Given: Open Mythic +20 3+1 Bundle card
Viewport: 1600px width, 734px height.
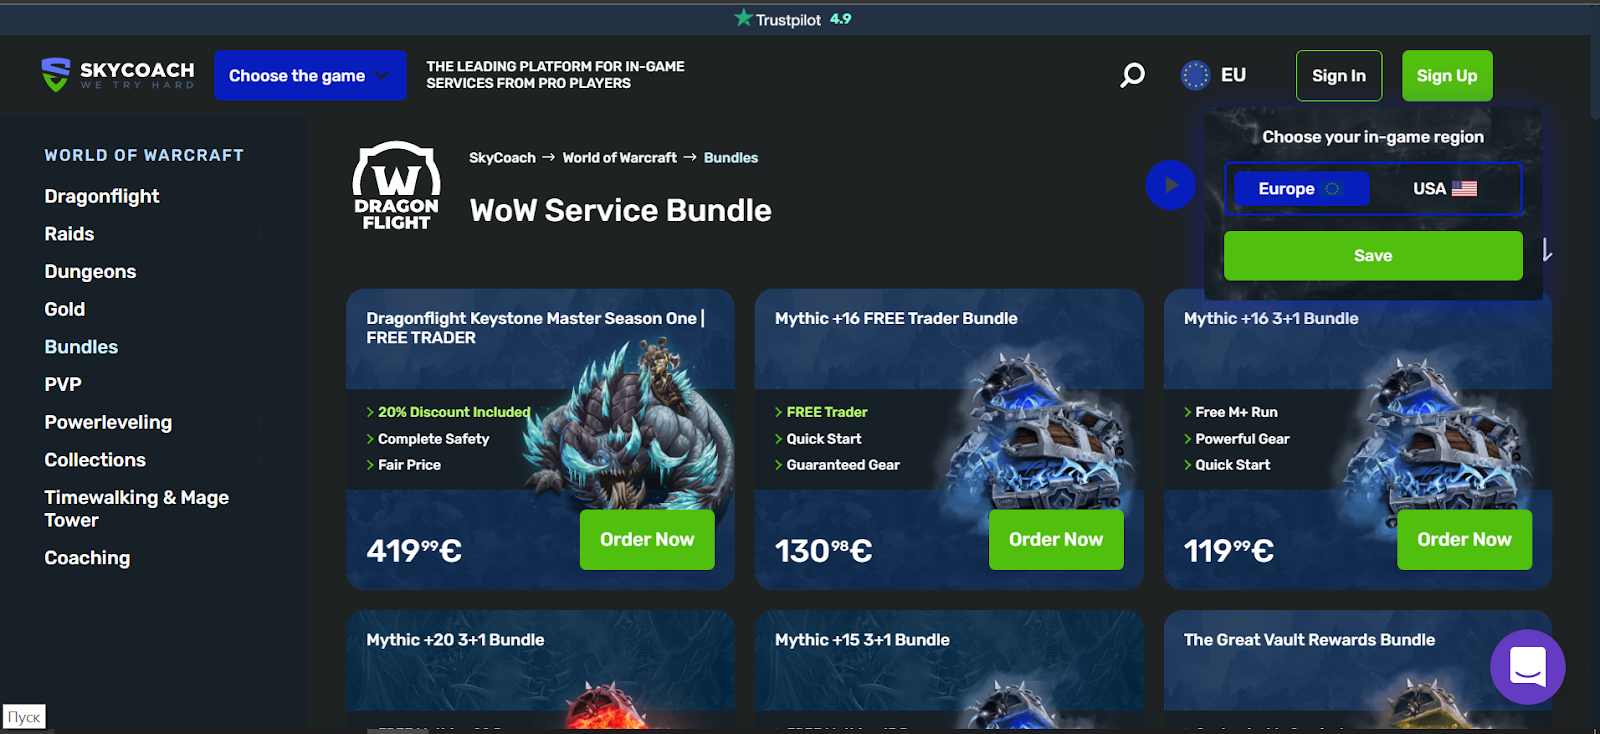Looking at the screenshot, I should point(540,670).
